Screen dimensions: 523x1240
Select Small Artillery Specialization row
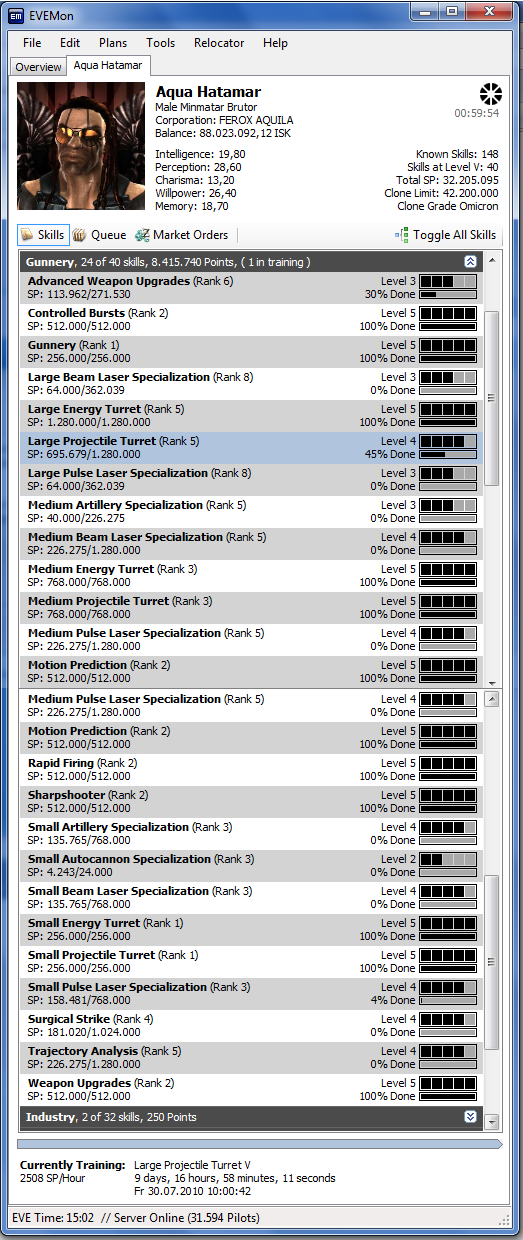tap(251, 834)
